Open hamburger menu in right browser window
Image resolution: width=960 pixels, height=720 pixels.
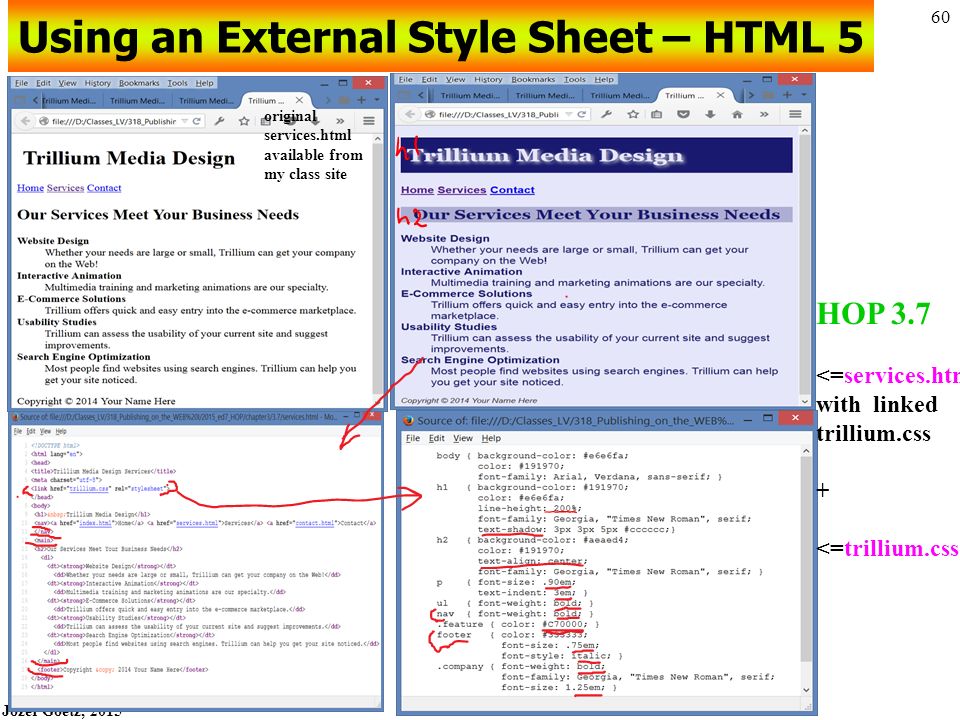pyautogui.click(x=795, y=114)
